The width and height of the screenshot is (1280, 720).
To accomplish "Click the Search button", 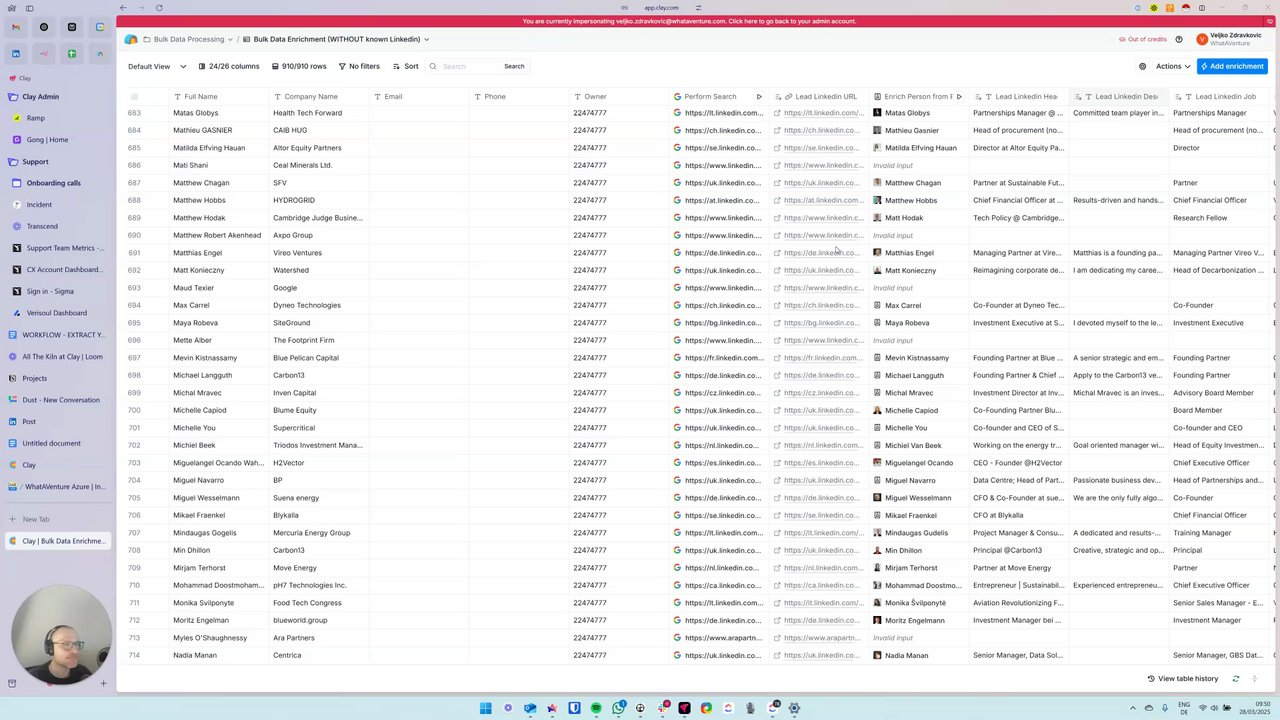I will (514, 66).
